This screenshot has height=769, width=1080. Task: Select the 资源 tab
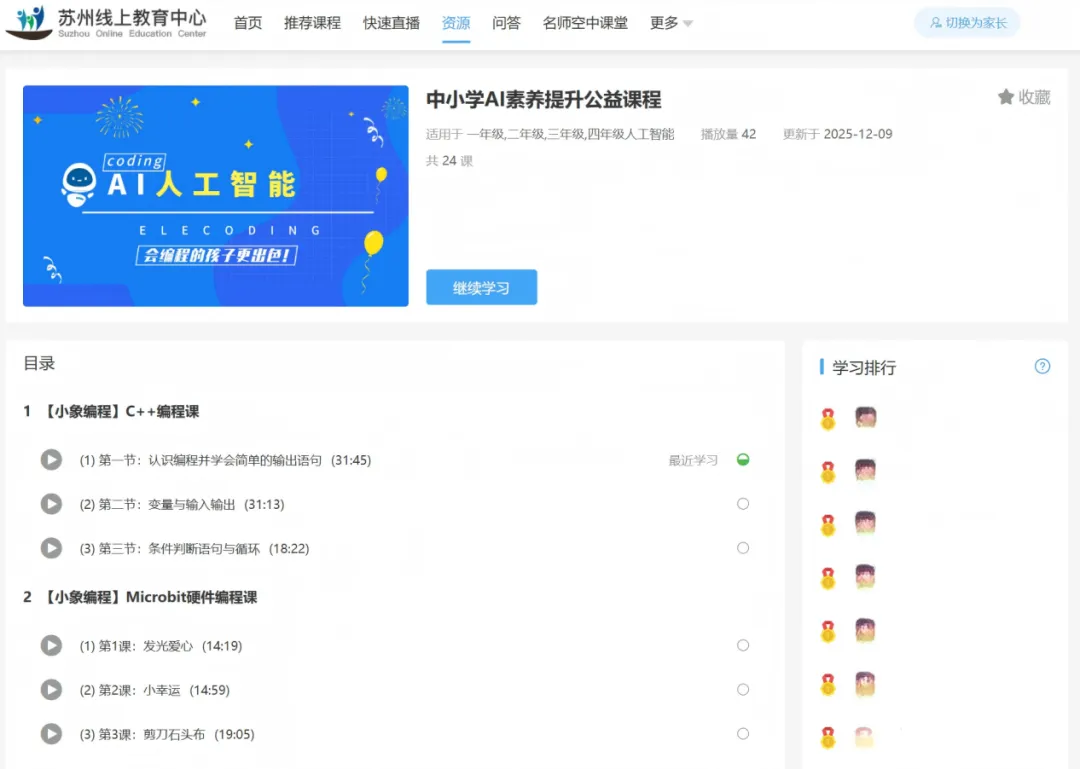(x=456, y=23)
